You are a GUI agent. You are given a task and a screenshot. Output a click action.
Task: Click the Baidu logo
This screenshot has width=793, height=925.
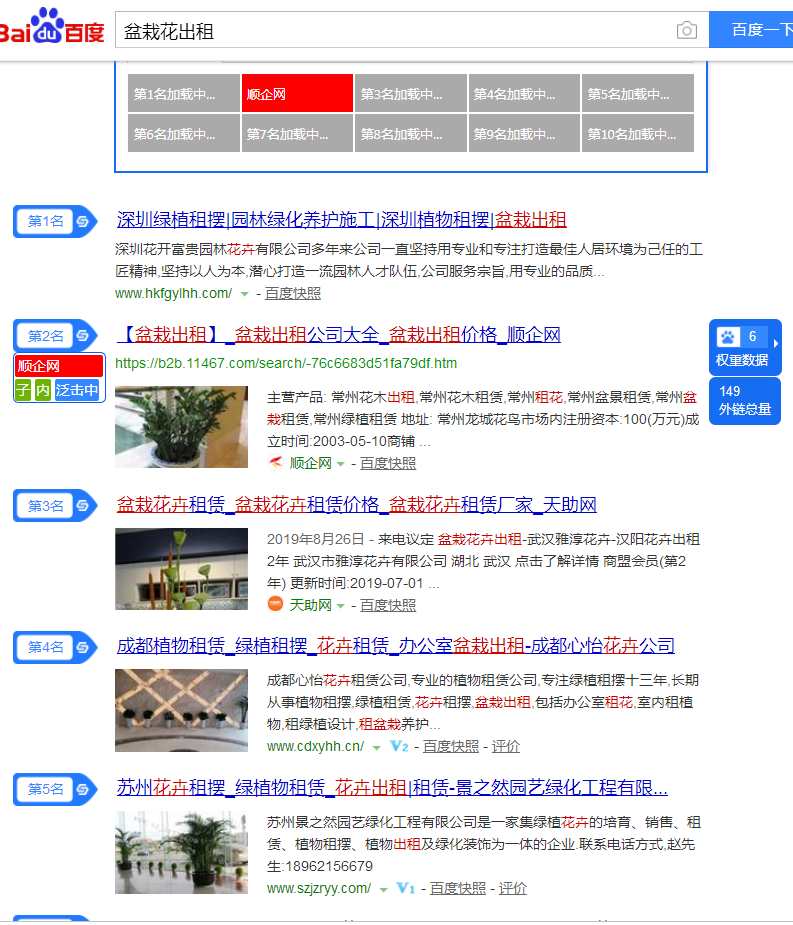(52, 27)
